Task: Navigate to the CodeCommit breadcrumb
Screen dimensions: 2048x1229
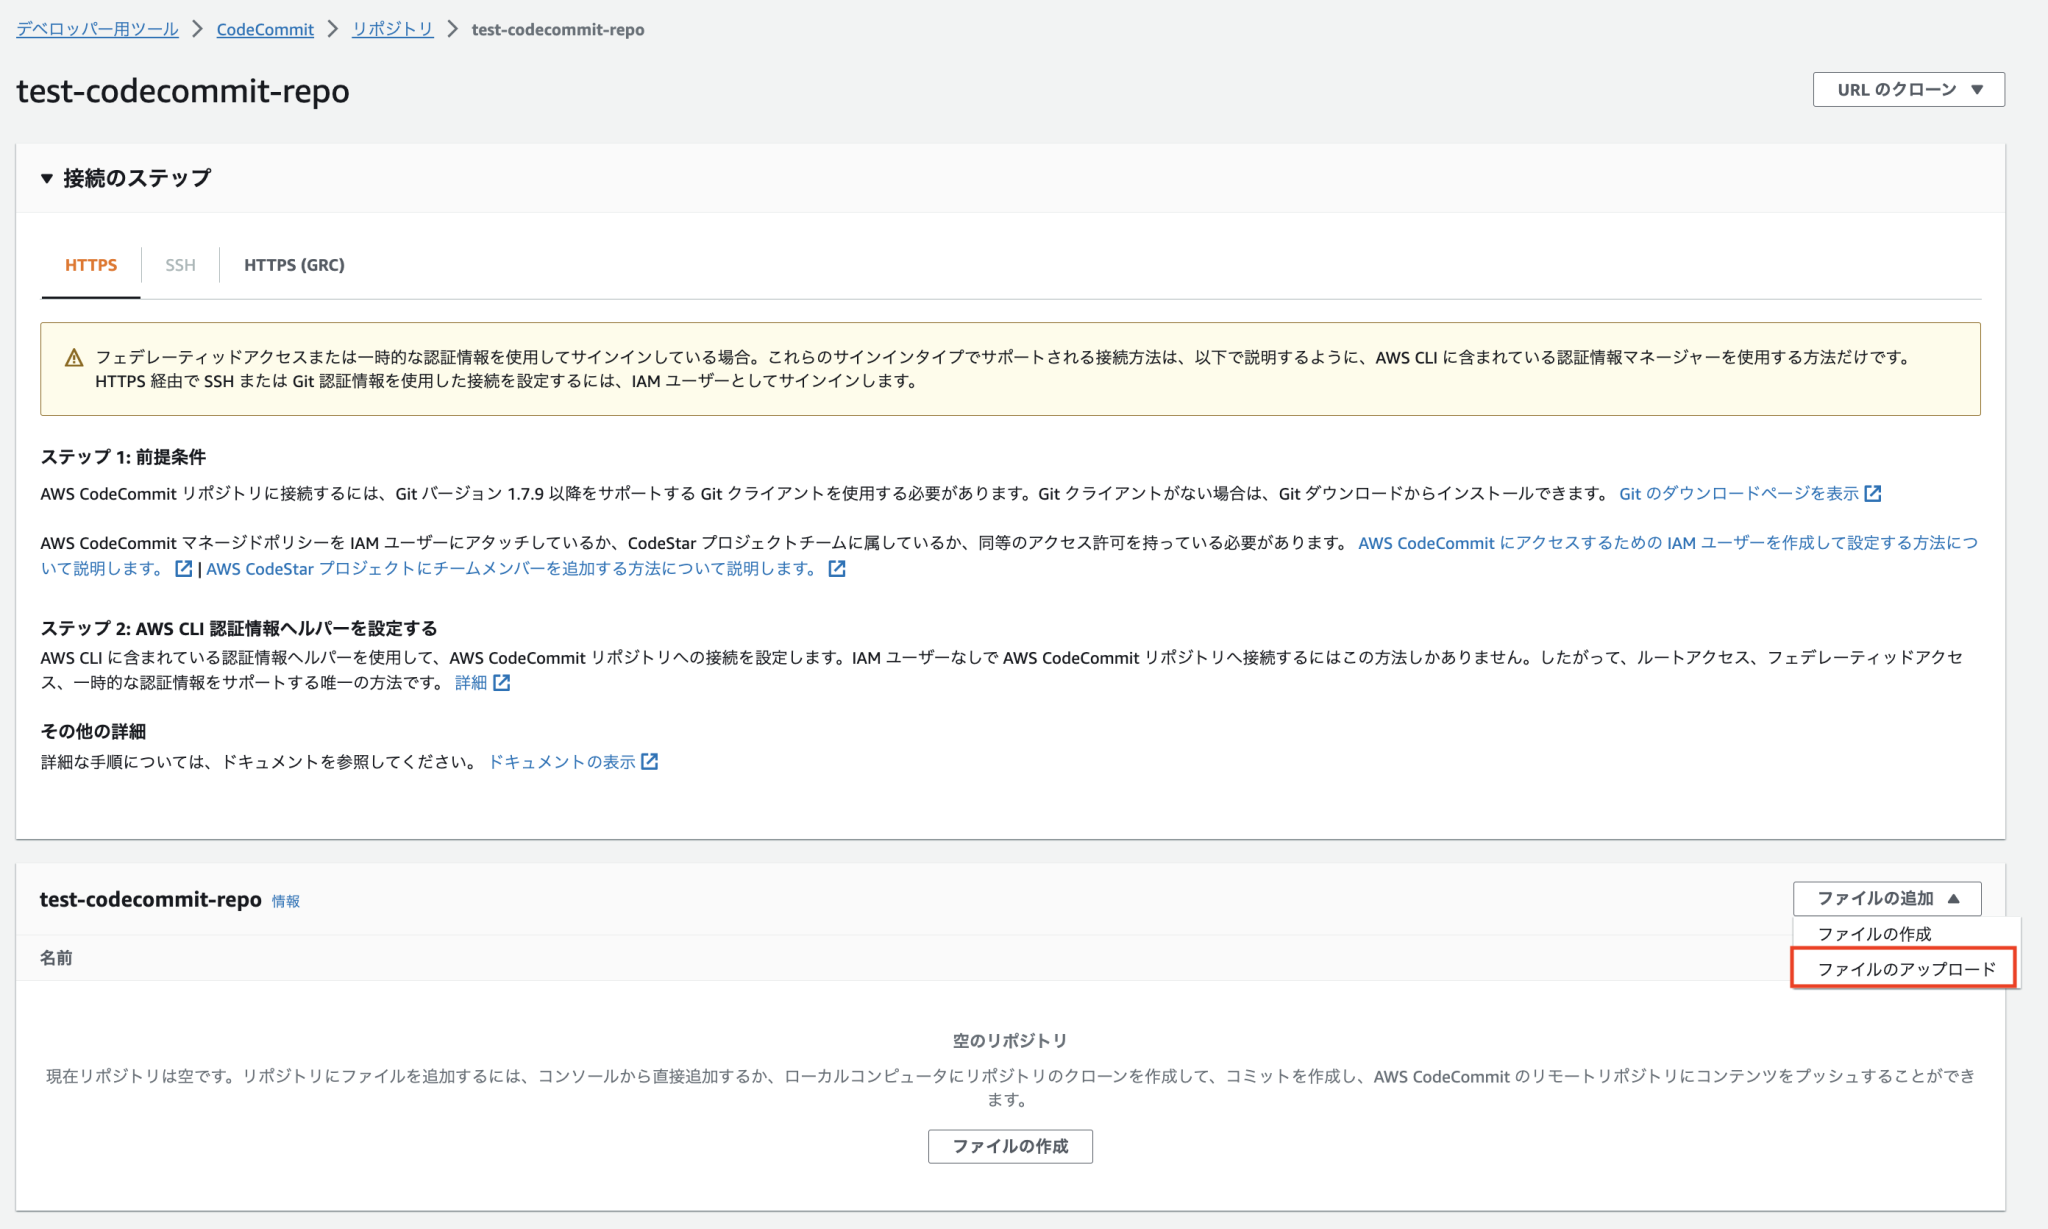Action: coord(264,29)
